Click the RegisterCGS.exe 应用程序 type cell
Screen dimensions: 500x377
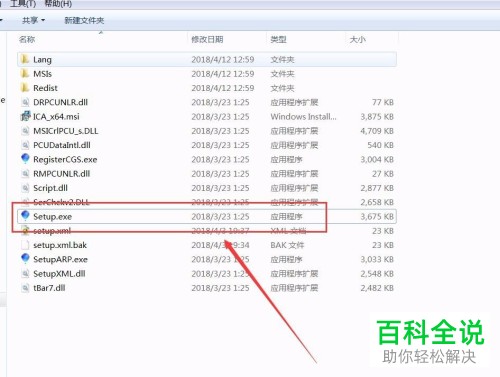(x=286, y=160)
